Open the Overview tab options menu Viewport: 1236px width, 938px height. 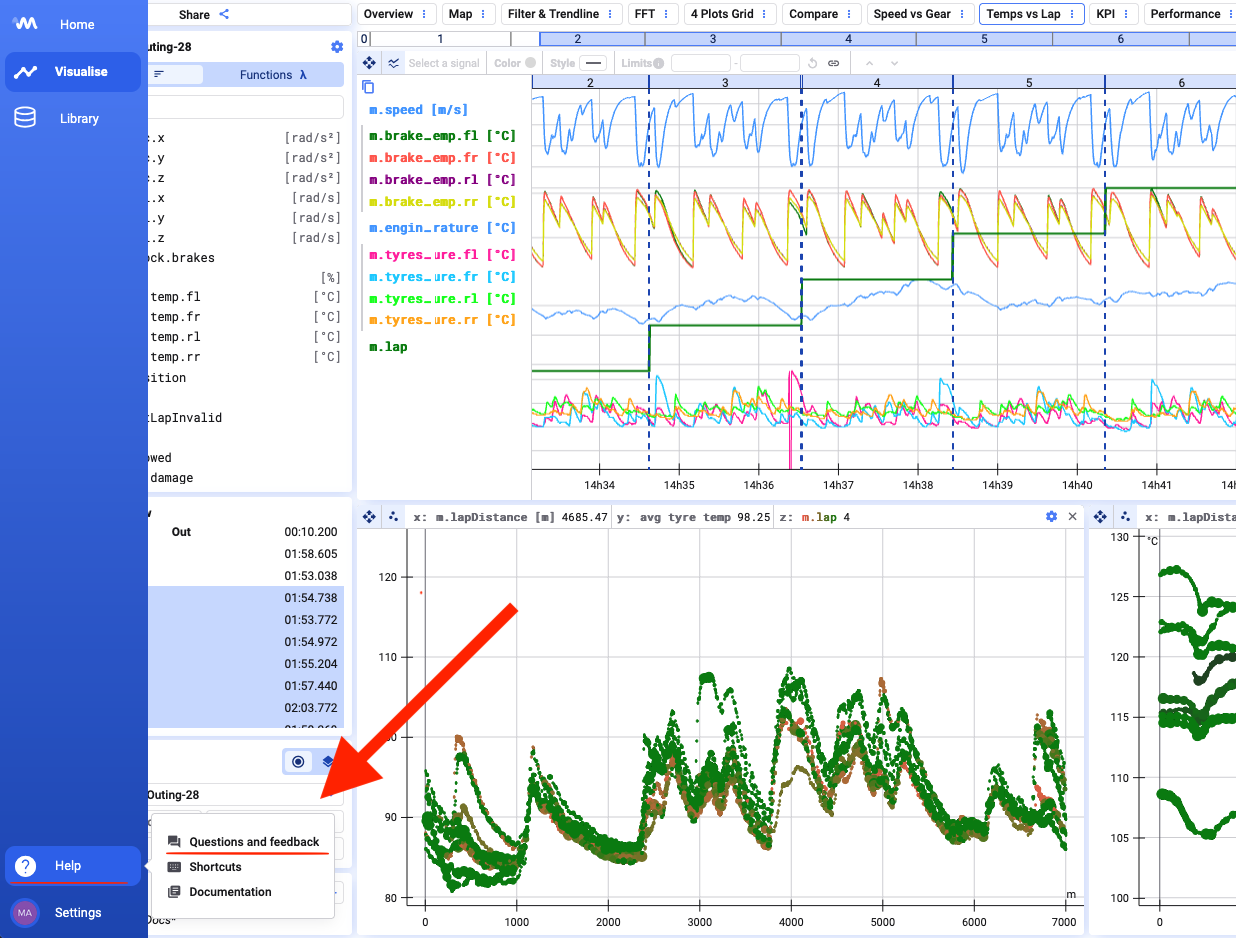425,14
